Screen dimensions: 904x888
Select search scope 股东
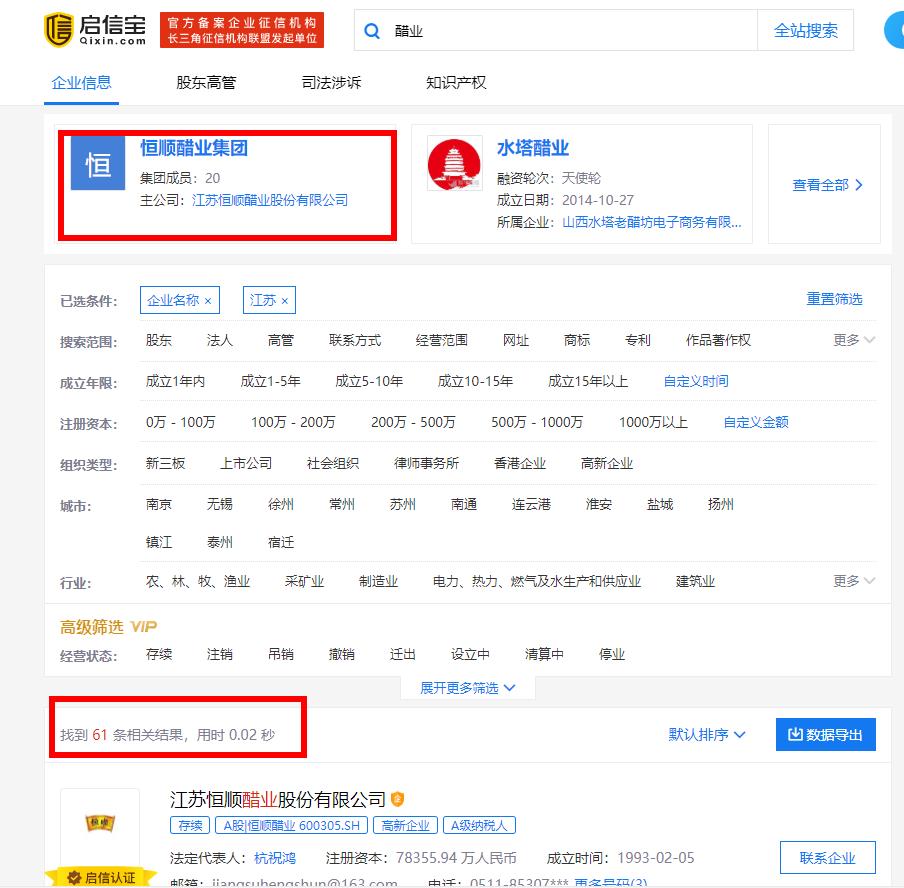(x=159, y=340)
